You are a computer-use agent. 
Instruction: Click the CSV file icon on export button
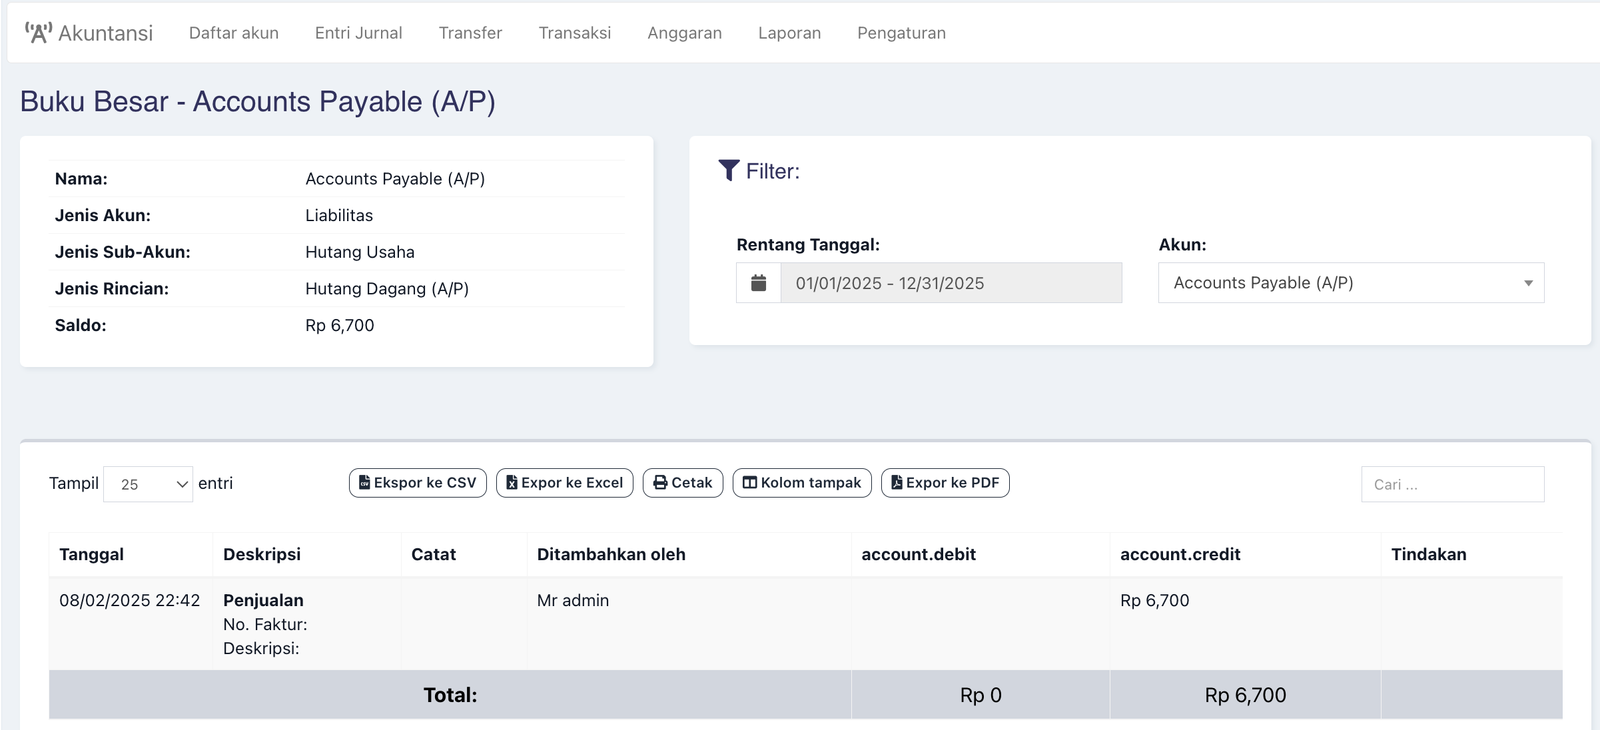365,483
